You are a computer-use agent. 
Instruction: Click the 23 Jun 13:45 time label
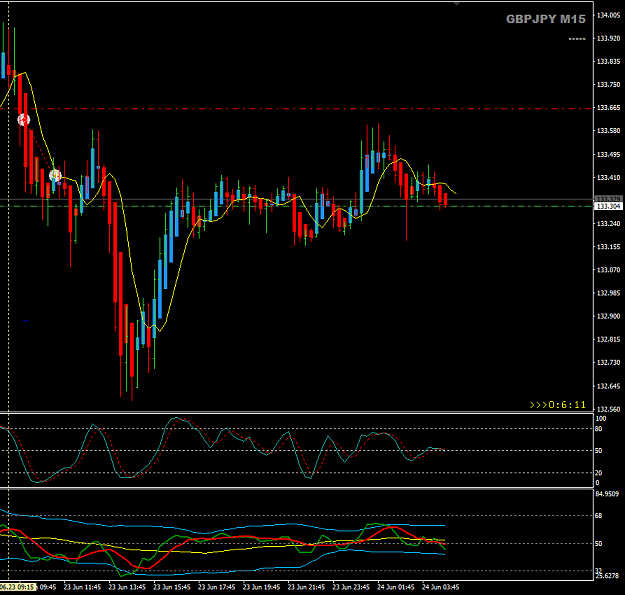click(127, 587)
